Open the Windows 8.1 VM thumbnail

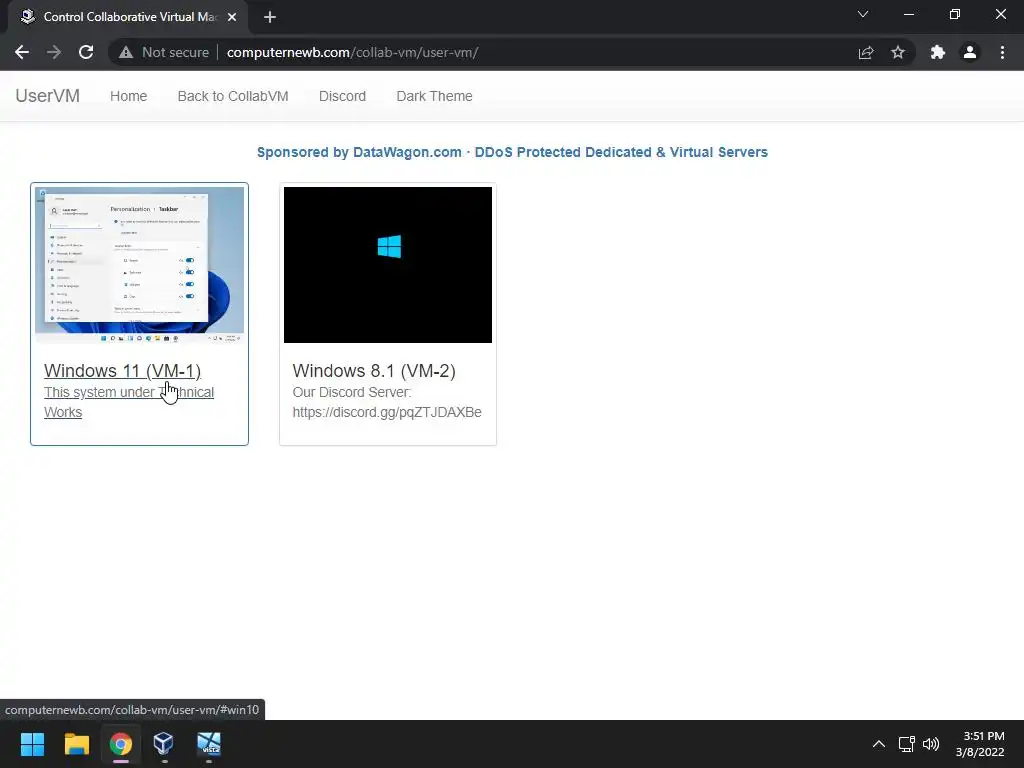pos(388,264)
